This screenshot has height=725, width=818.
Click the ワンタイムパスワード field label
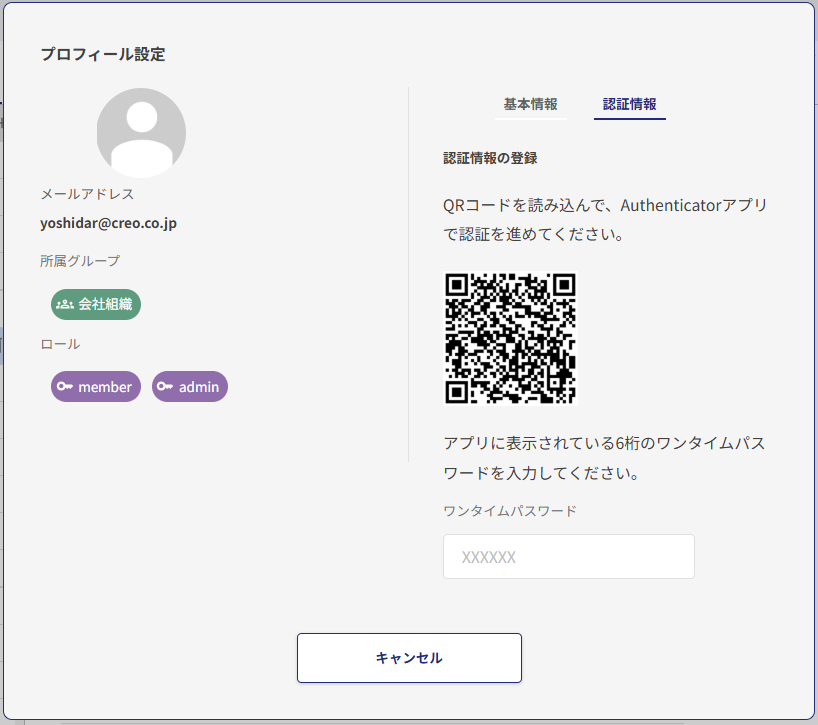tap(509, 510)
